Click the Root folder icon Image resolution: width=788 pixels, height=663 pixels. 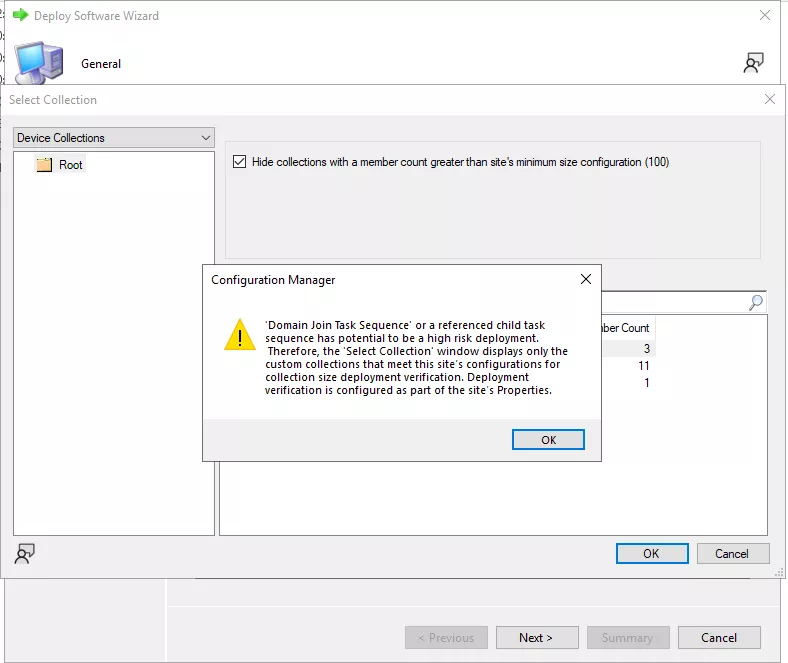[44, 165]
